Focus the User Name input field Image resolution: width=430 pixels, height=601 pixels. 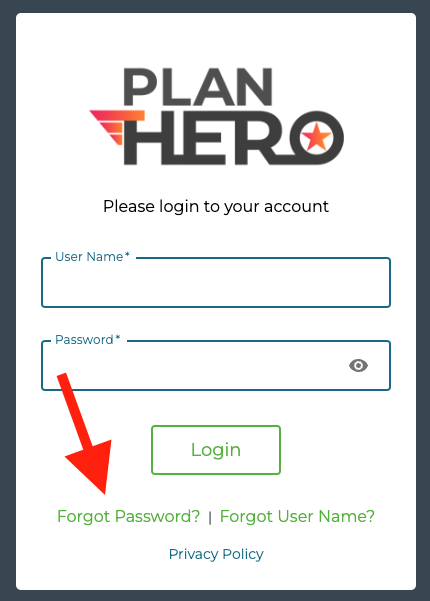coord(216,282)
